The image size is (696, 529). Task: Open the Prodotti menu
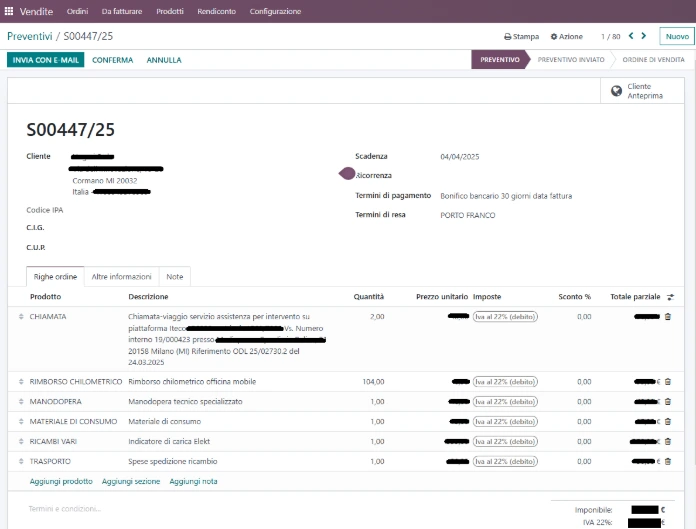[170, 11]
